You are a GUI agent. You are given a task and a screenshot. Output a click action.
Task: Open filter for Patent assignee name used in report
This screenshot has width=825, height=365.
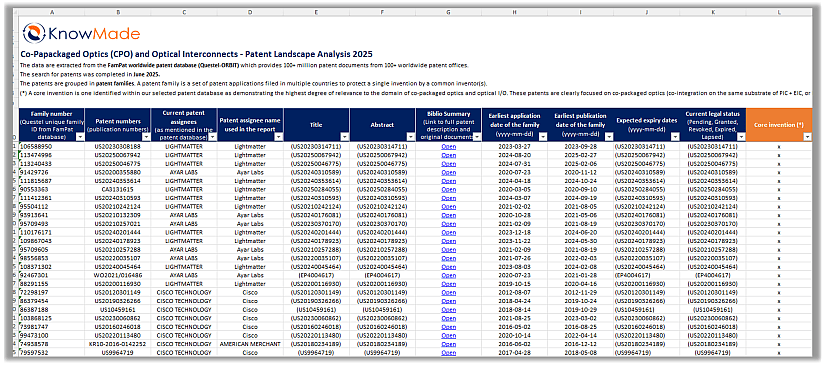278,137
